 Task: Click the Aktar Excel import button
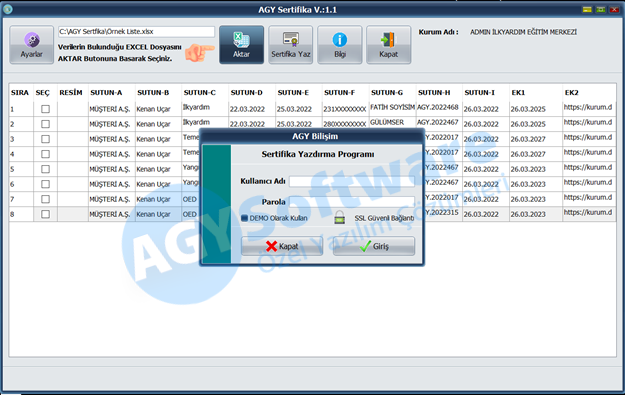(241, 45)
